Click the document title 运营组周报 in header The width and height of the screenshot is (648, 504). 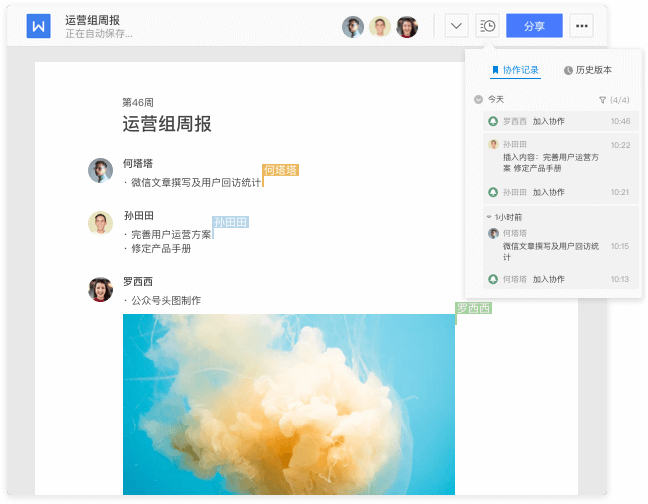tap(92, 20)
